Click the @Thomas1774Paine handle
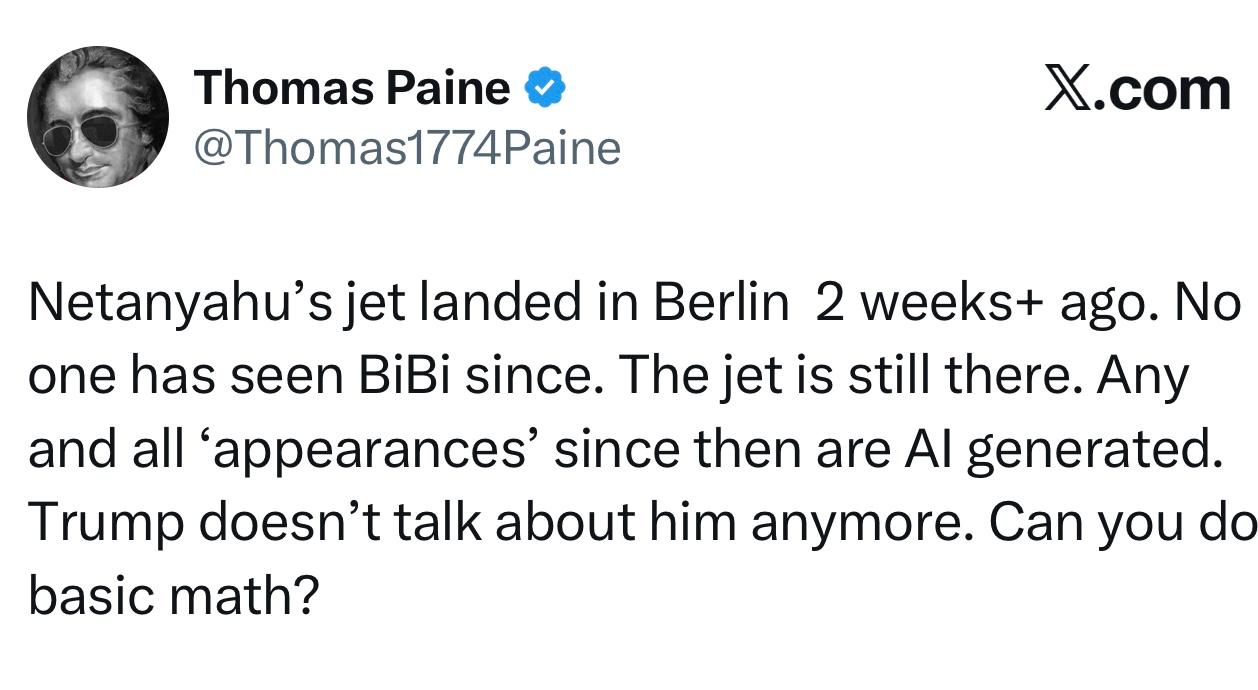This screenshot has width=1258, height=690. tap(407, 148)
